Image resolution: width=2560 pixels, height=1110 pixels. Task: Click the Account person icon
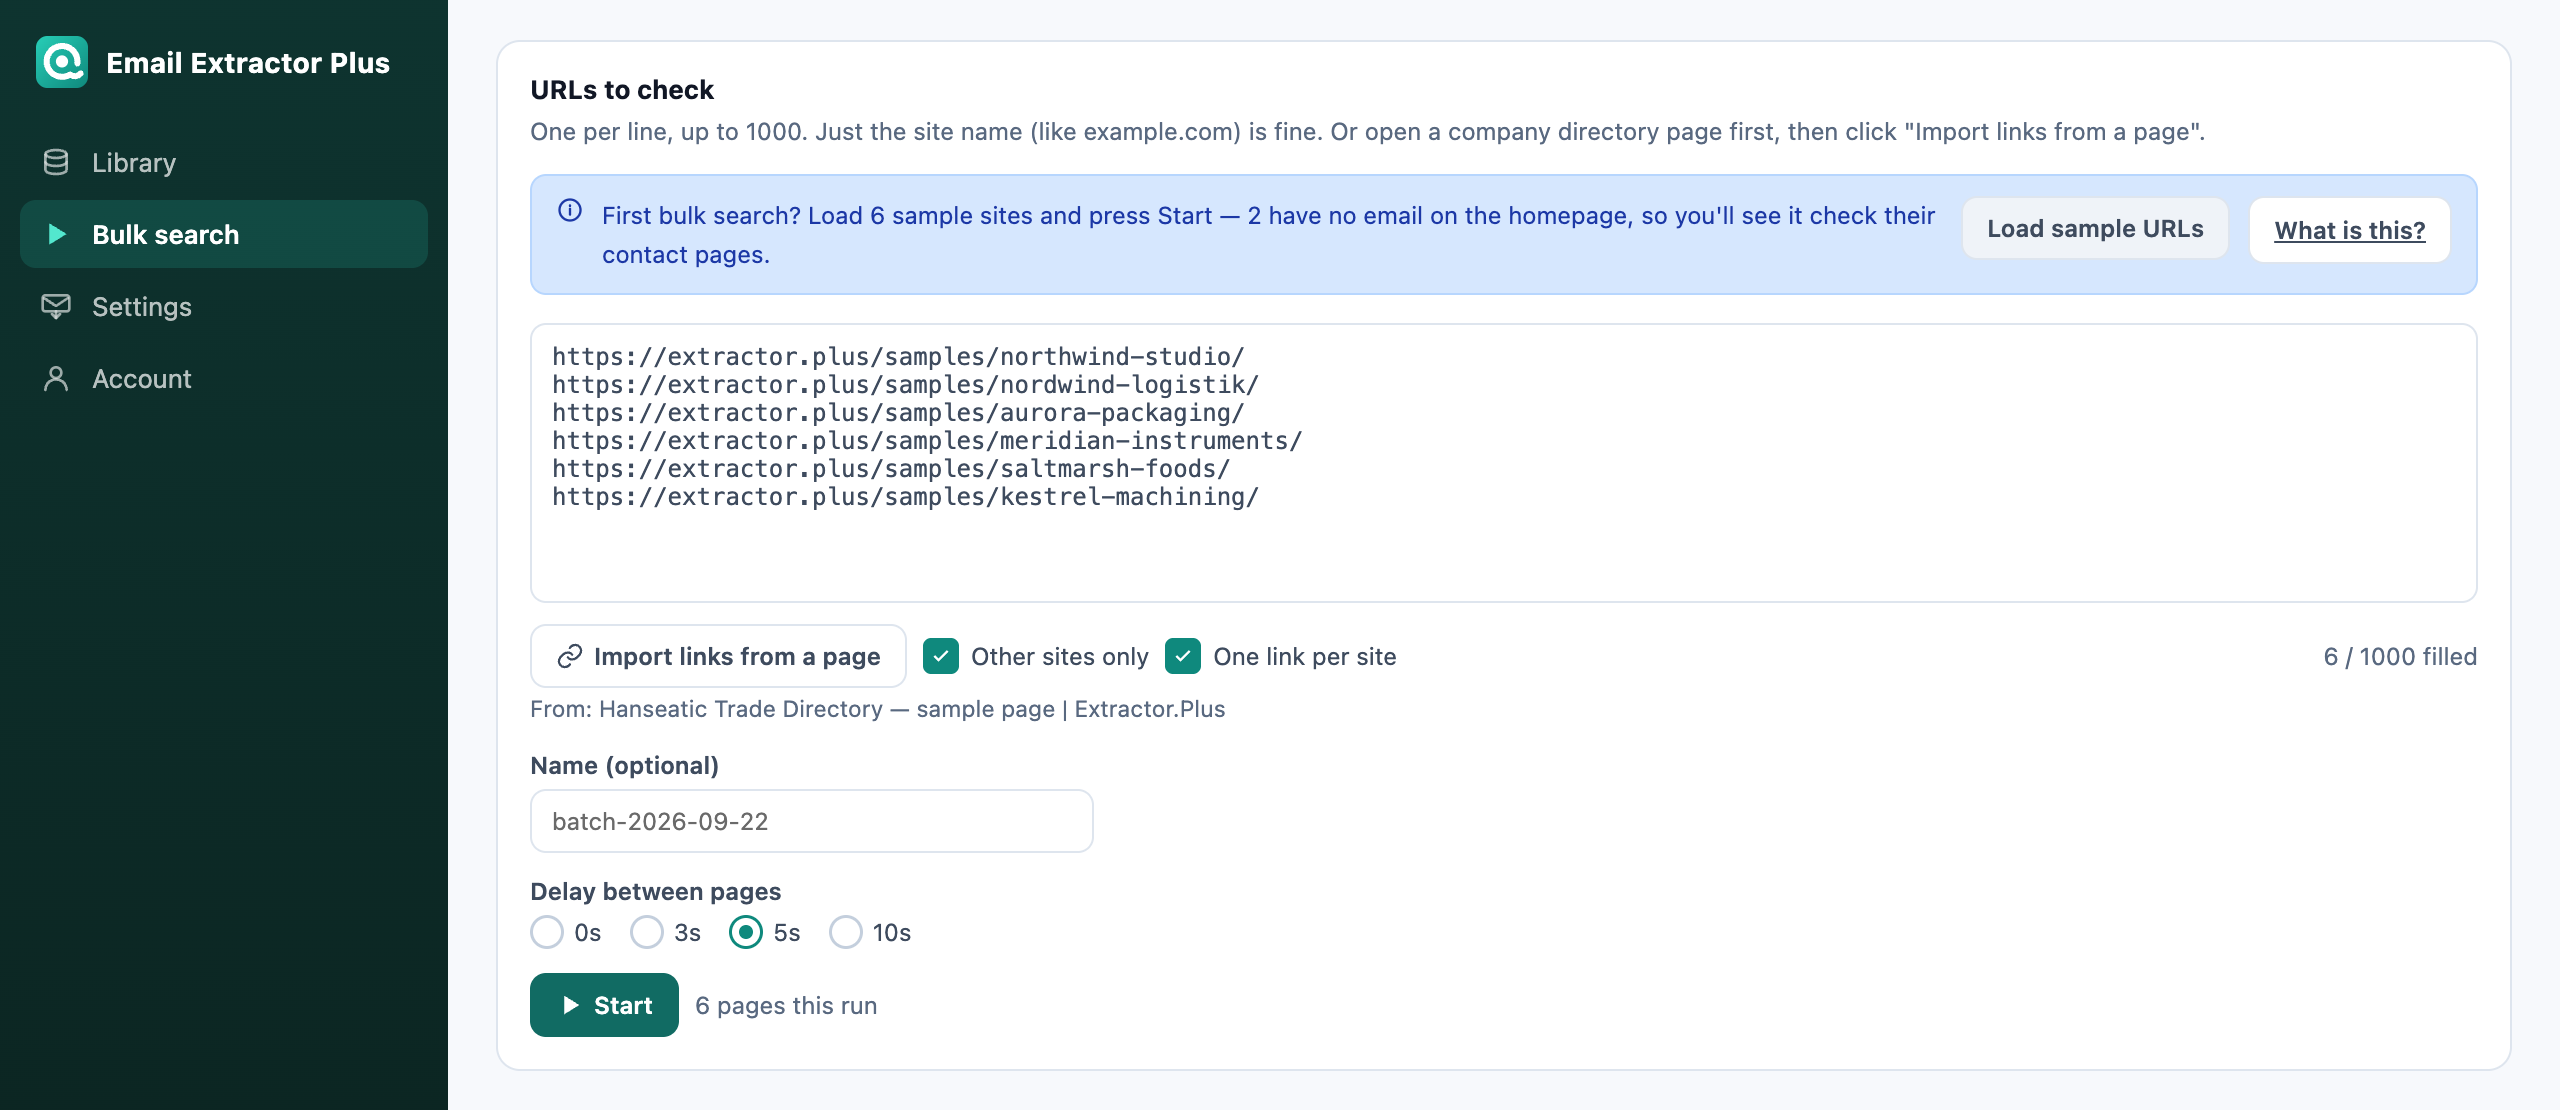coord(56,378)
